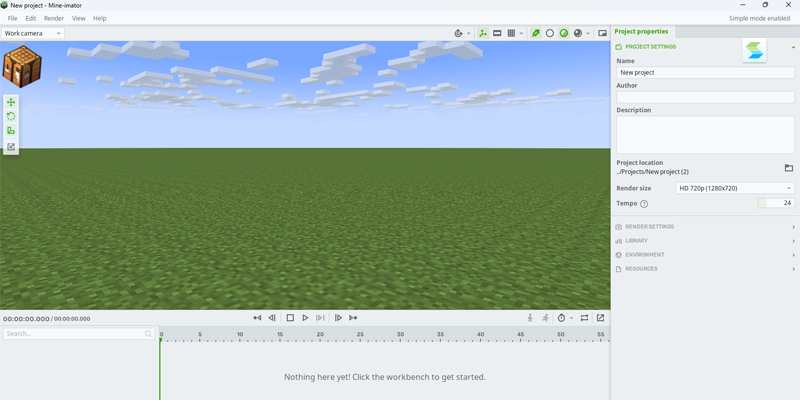
Task: Click the workbench crafting table icon
Action: [21, 66]
